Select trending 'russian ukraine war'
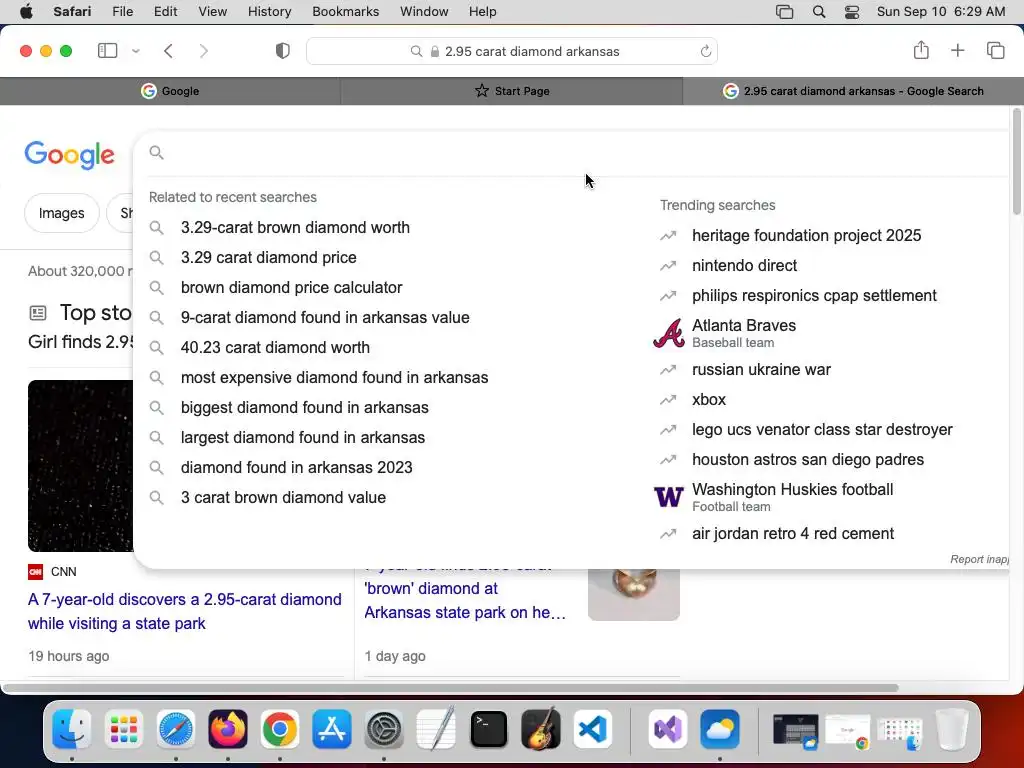The height and width of the screenshot is (768, 1024). coord(761,370)
